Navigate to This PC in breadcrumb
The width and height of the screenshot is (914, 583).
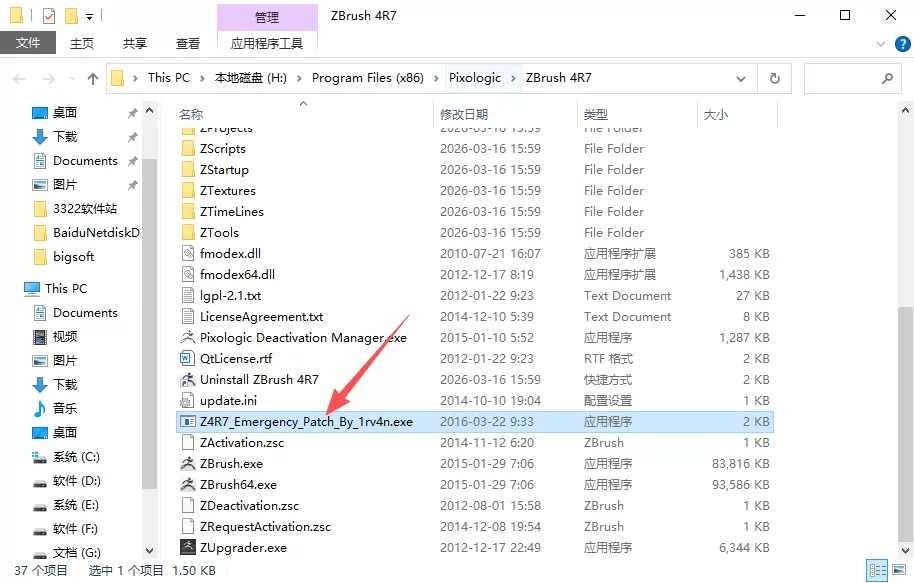[169, 78]
